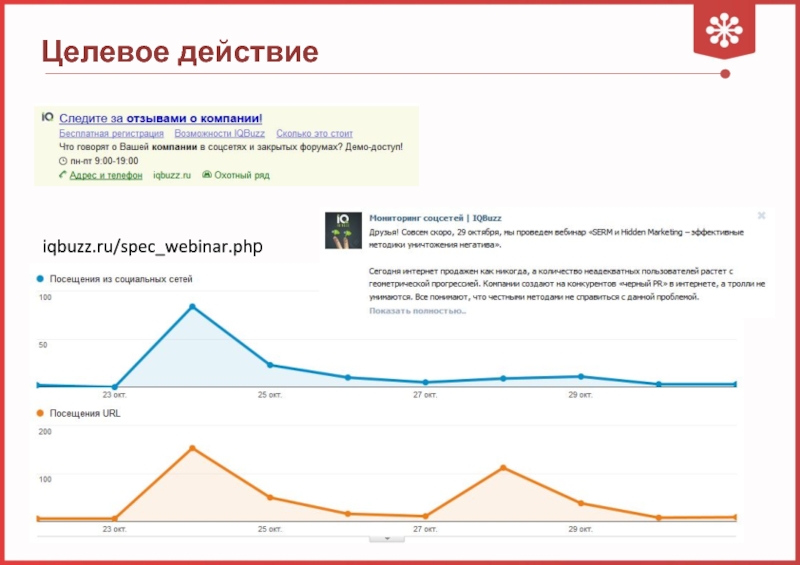
Task: Click the 'Посещения URL' legend label
Action: pos(85,413)
